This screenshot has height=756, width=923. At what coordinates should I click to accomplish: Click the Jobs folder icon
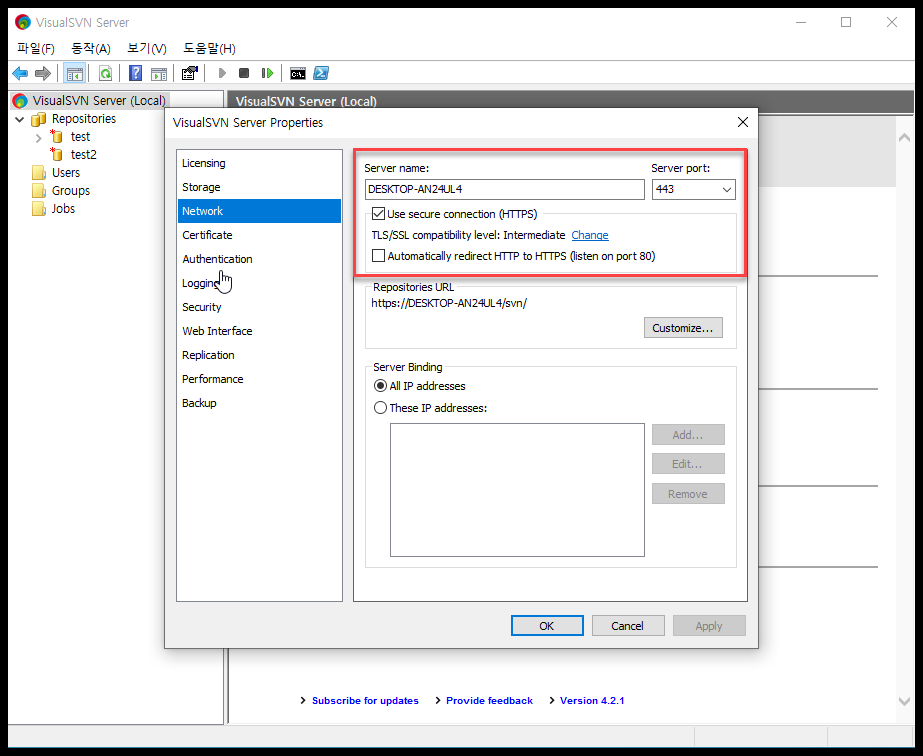tap(39, 209)
